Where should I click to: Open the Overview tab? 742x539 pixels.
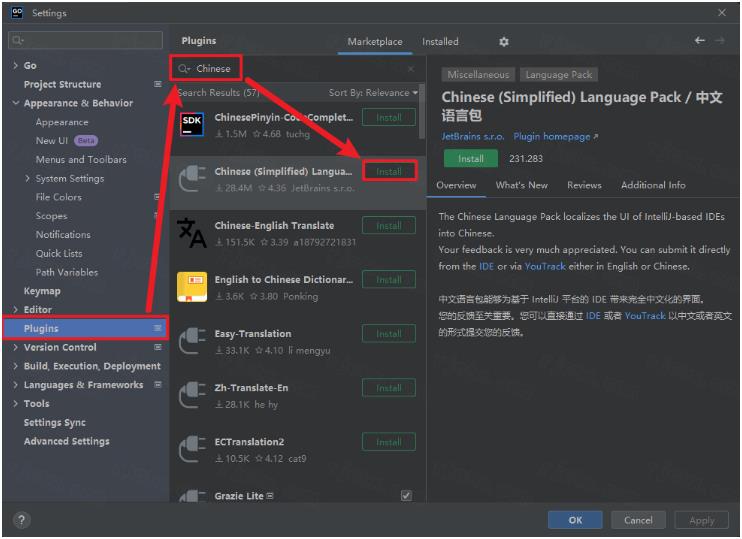click(x=456, y=185)
